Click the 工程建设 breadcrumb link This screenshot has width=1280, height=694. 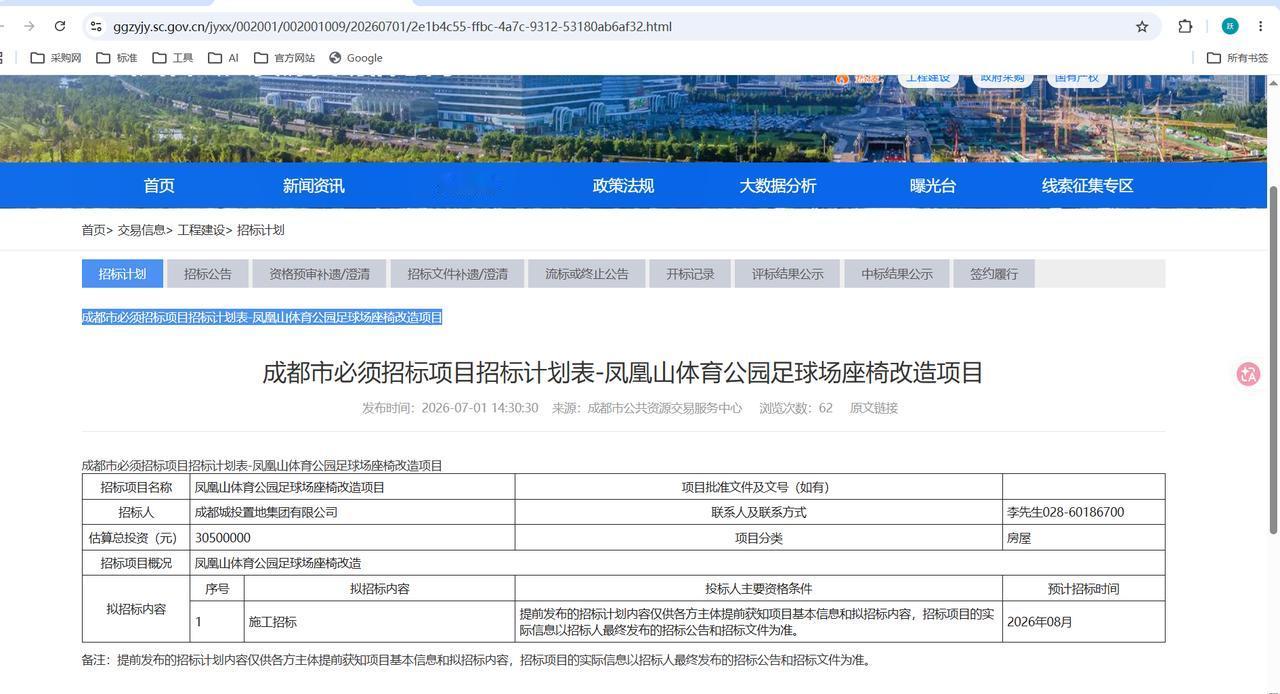(x=201, y=230)
